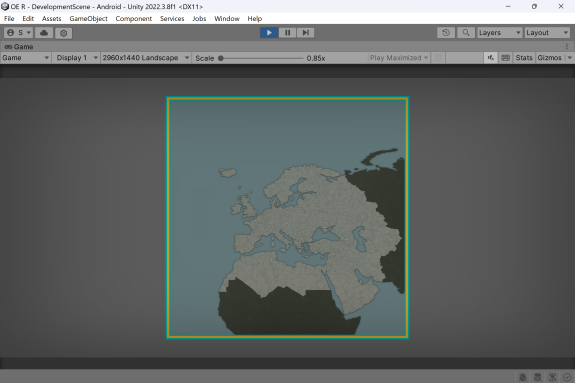Toggle auto generate lighting status icon
The height and width of the screenshot is (383, 575).
(552, 377)
